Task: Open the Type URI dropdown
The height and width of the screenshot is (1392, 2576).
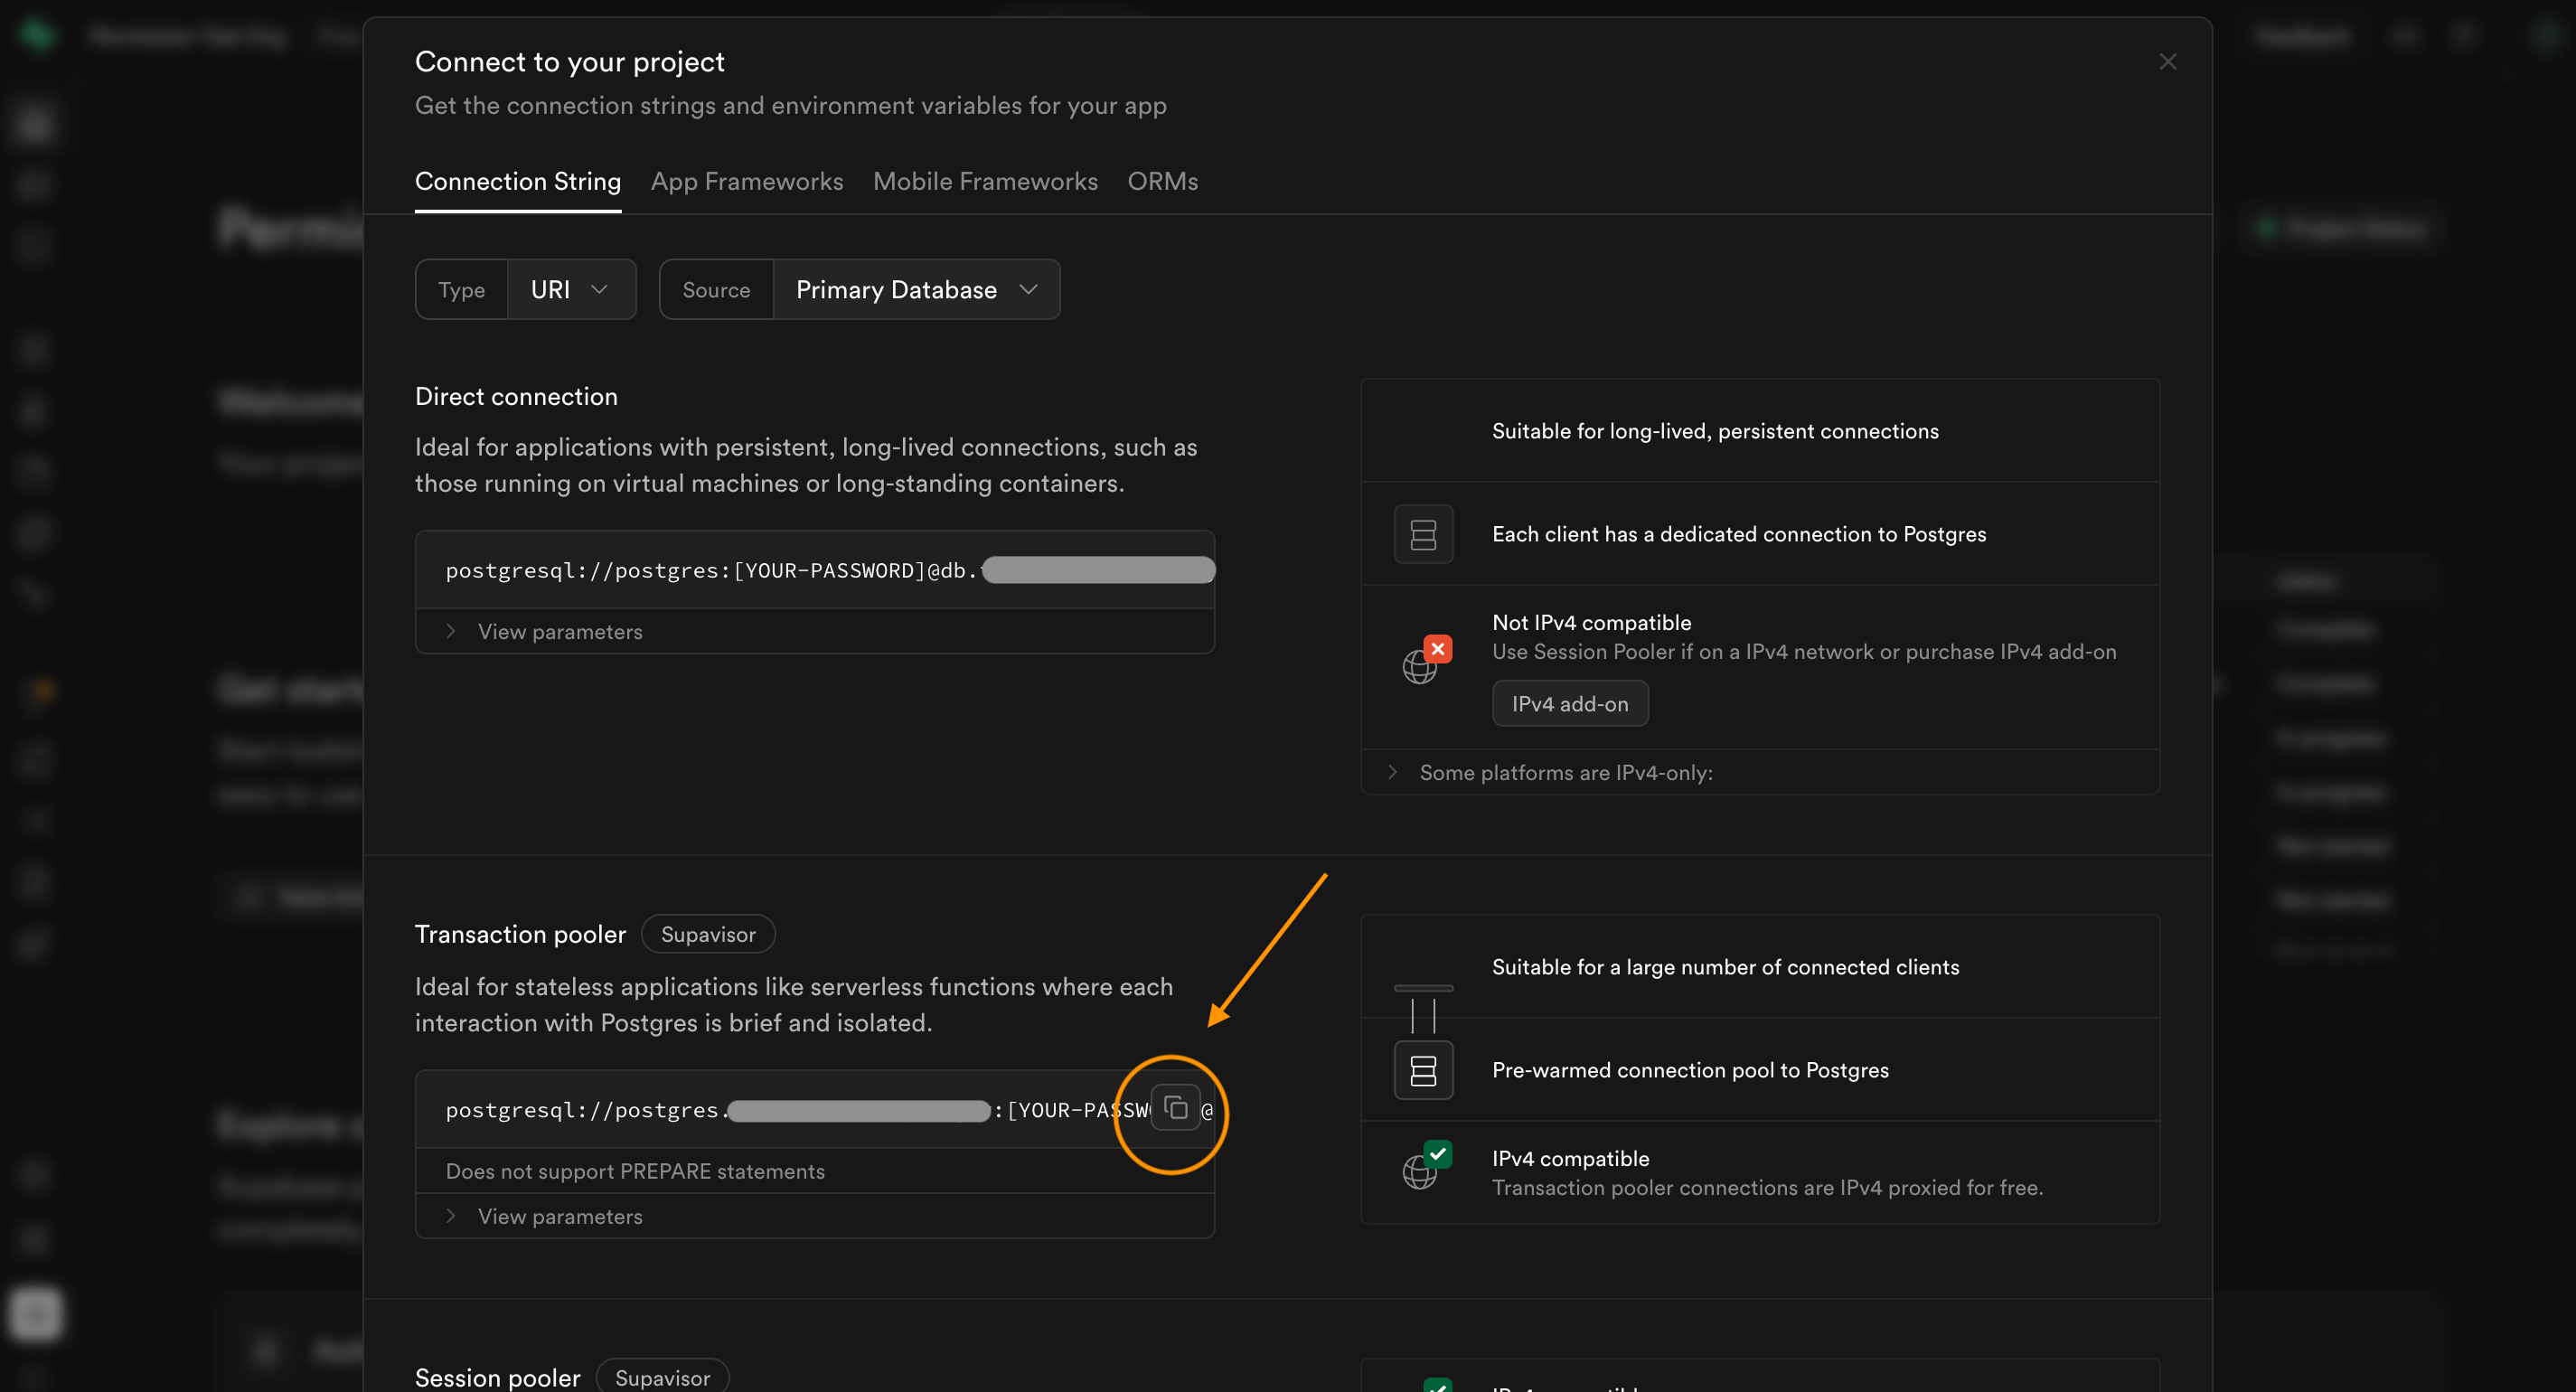Action: (x=570, y=290)
